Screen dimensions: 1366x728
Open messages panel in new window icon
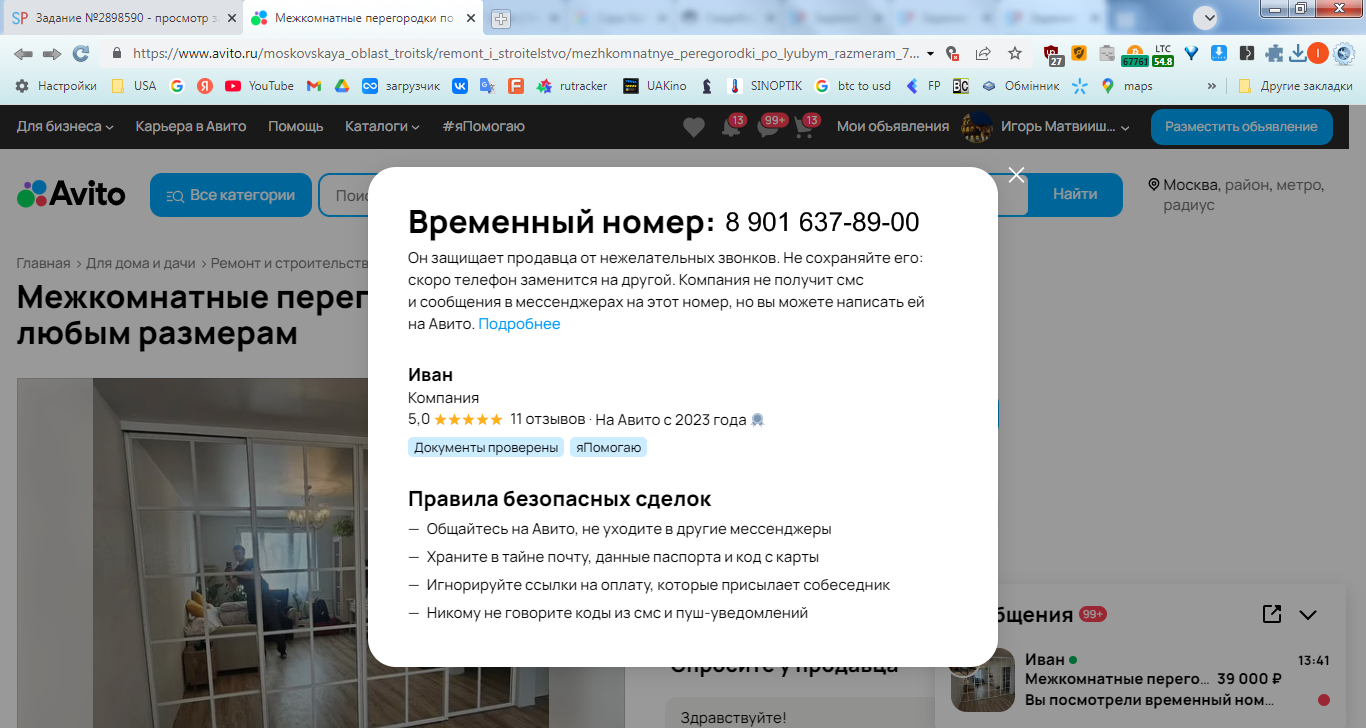click(x=1272, y=614)
